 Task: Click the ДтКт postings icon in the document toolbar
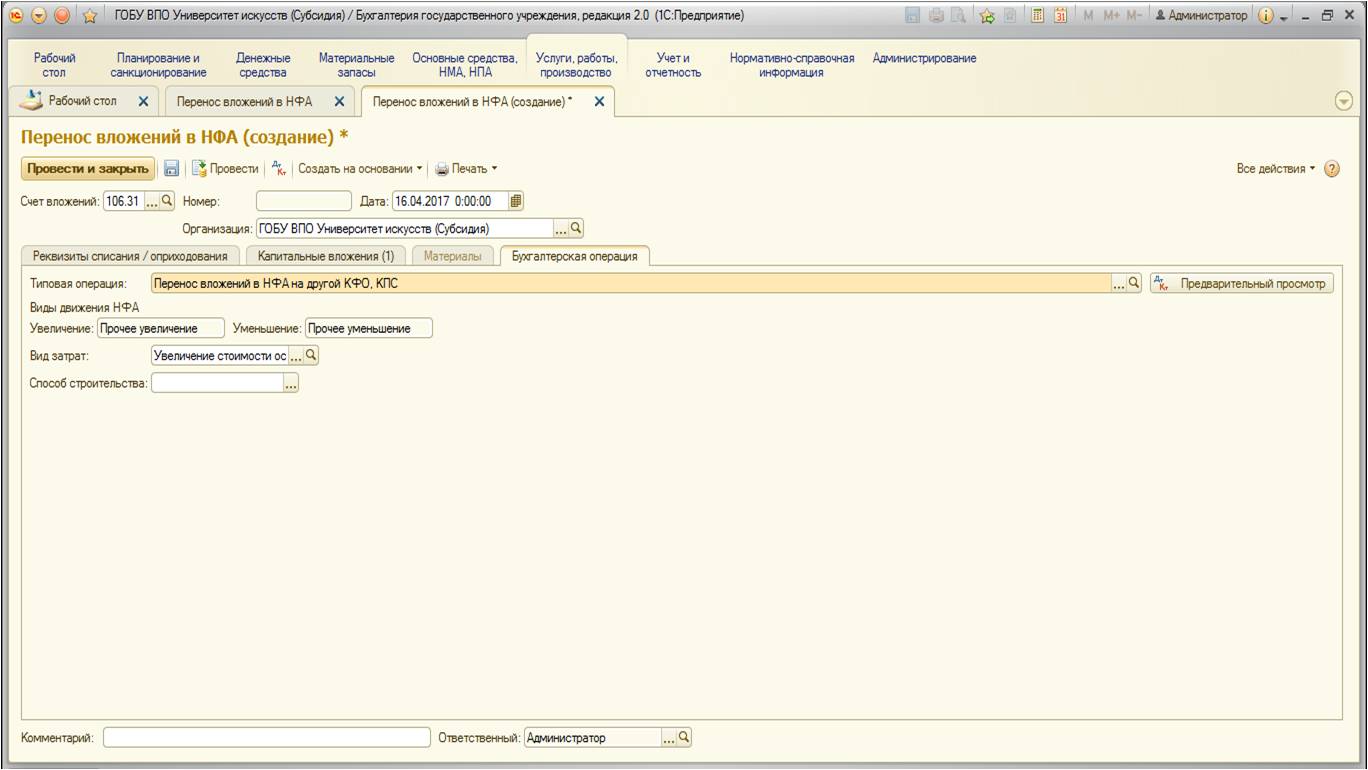(279, 169)
